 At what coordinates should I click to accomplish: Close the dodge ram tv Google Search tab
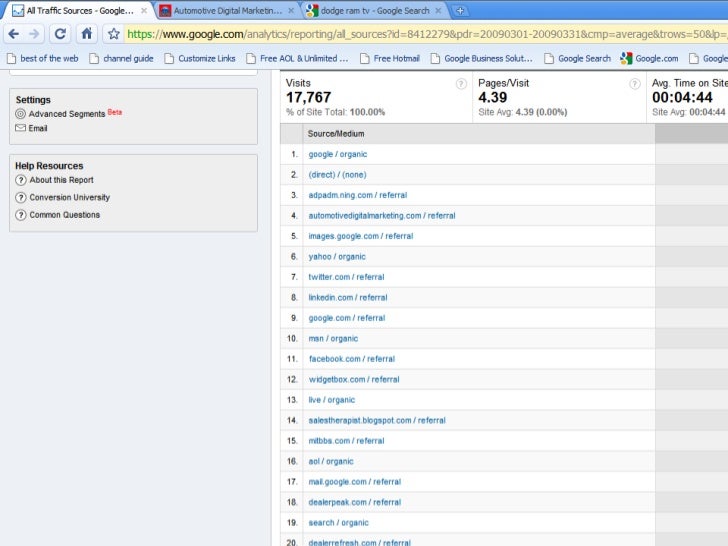point(438,10)
